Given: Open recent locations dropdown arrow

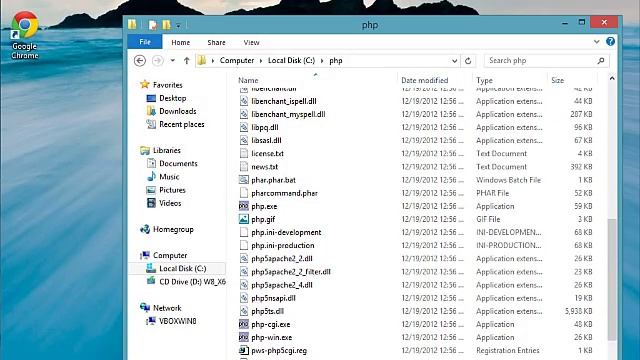Looking at the screenshot, I should [x=173, y=61].
